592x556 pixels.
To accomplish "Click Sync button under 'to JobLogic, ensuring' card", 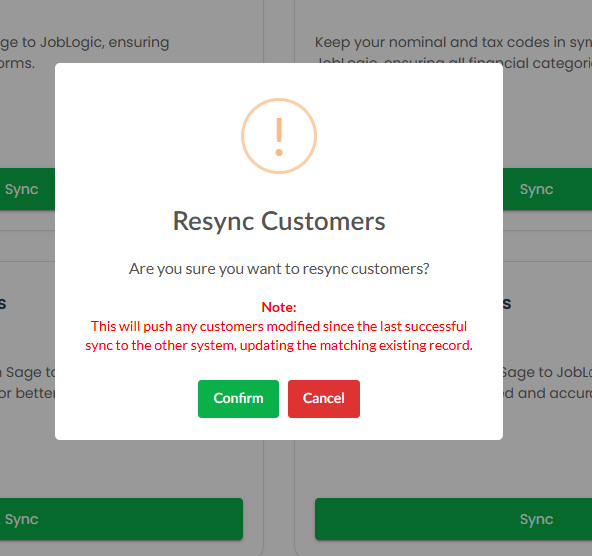I will (27, 189).
